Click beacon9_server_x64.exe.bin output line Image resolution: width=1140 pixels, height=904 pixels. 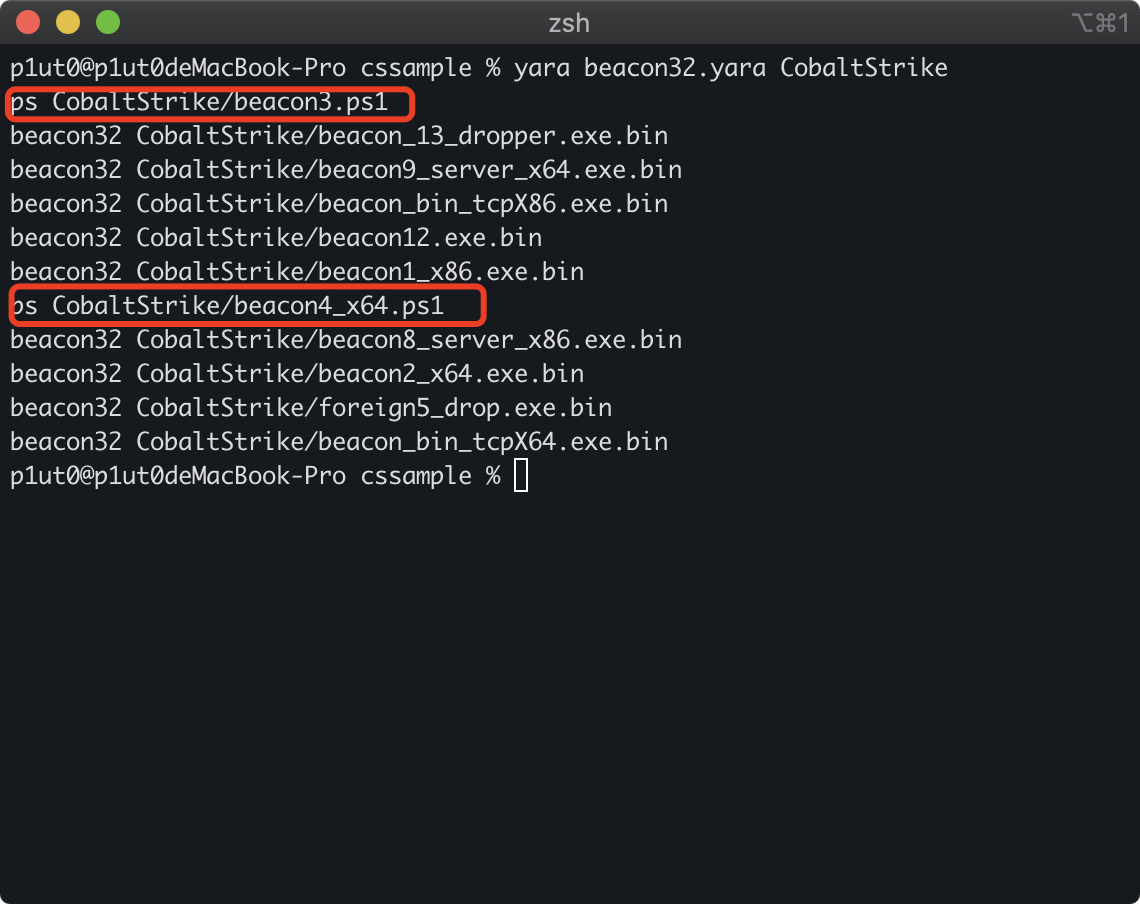(346, 170)
